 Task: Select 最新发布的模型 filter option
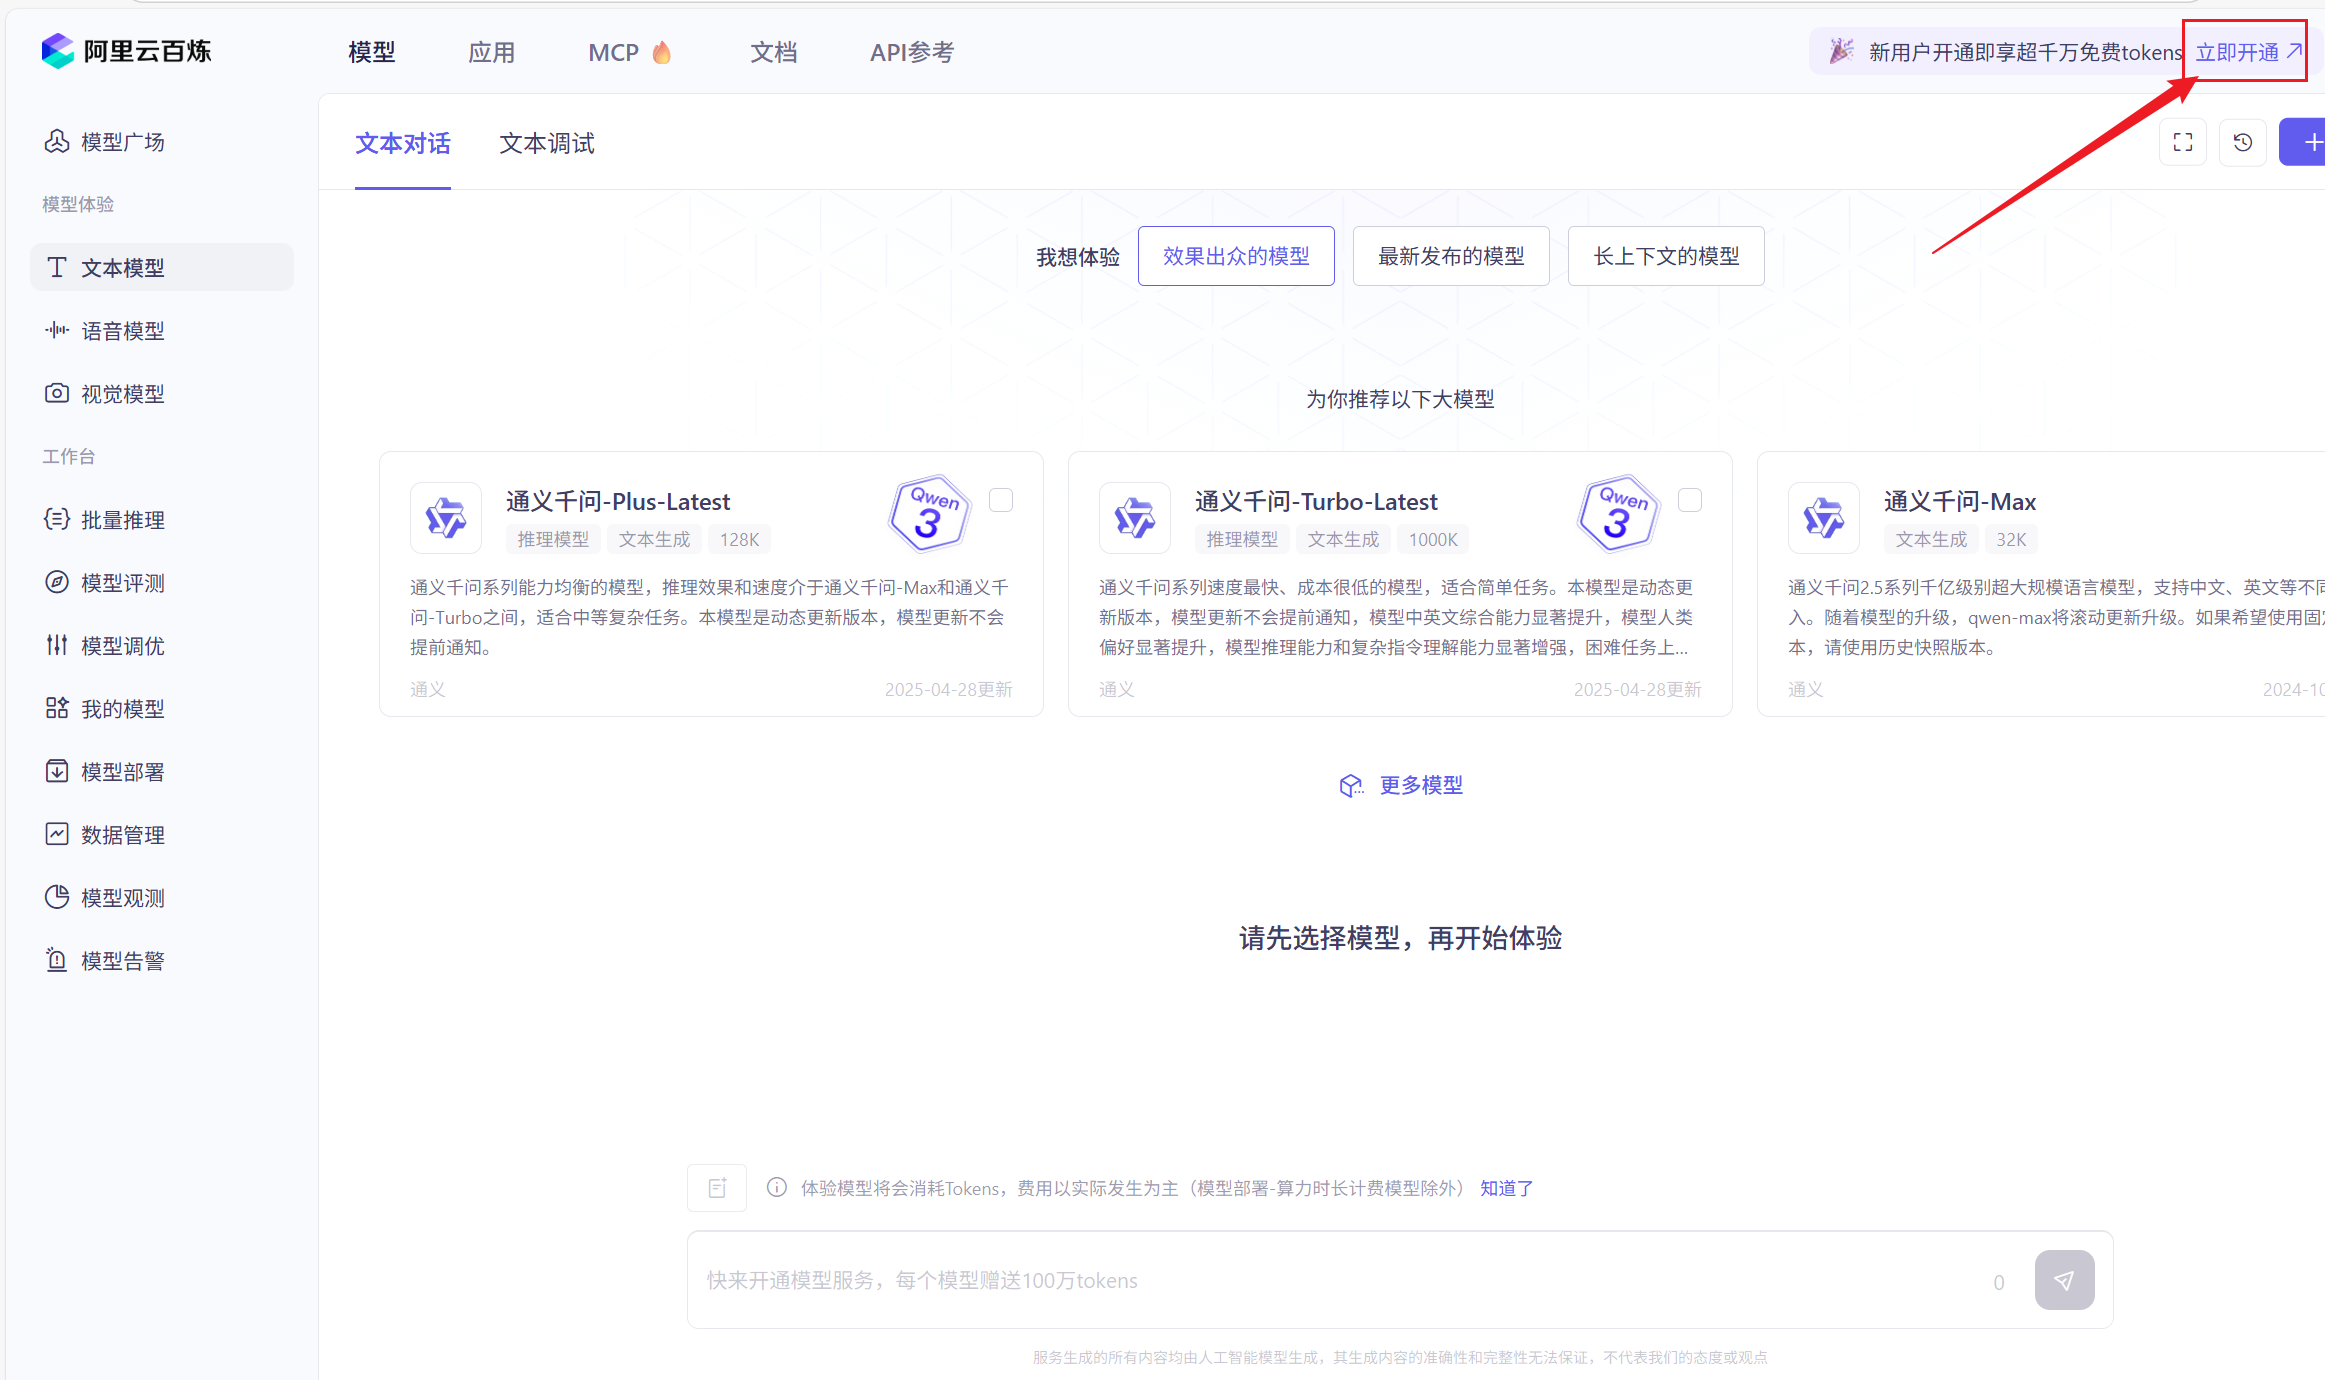(x=1451, y=256)
